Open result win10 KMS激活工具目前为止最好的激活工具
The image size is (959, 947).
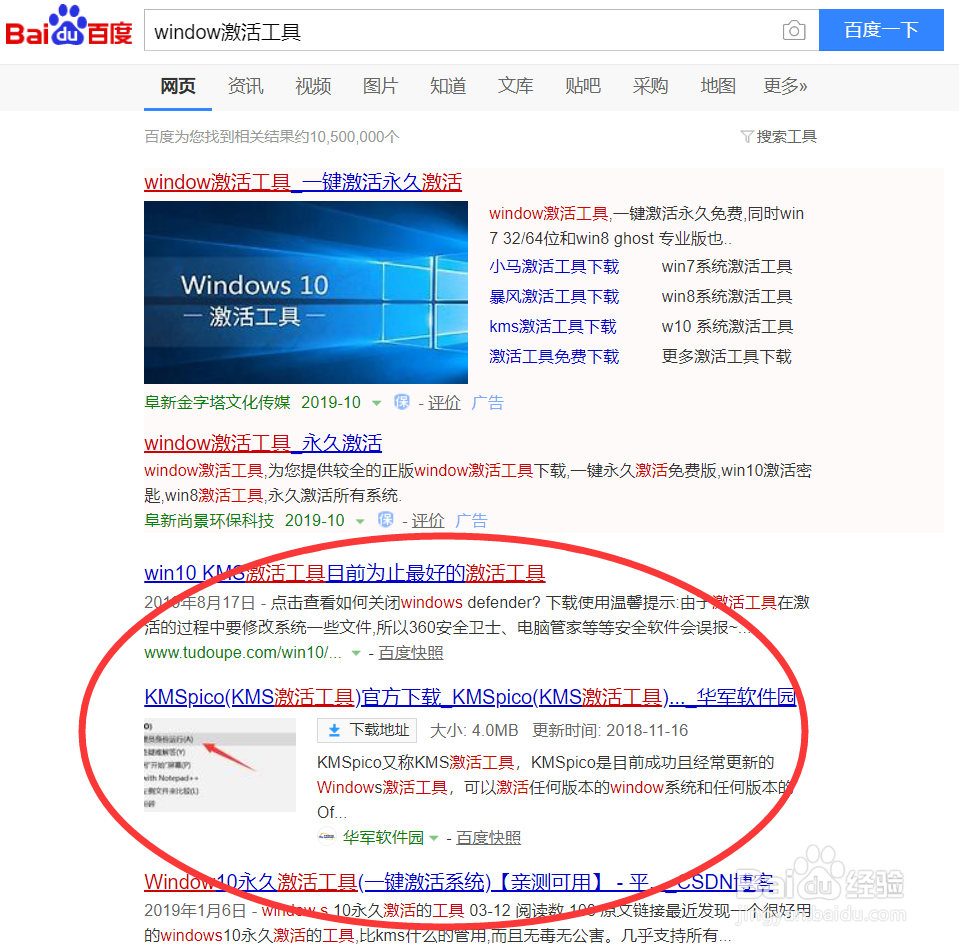tap(344, 573)
